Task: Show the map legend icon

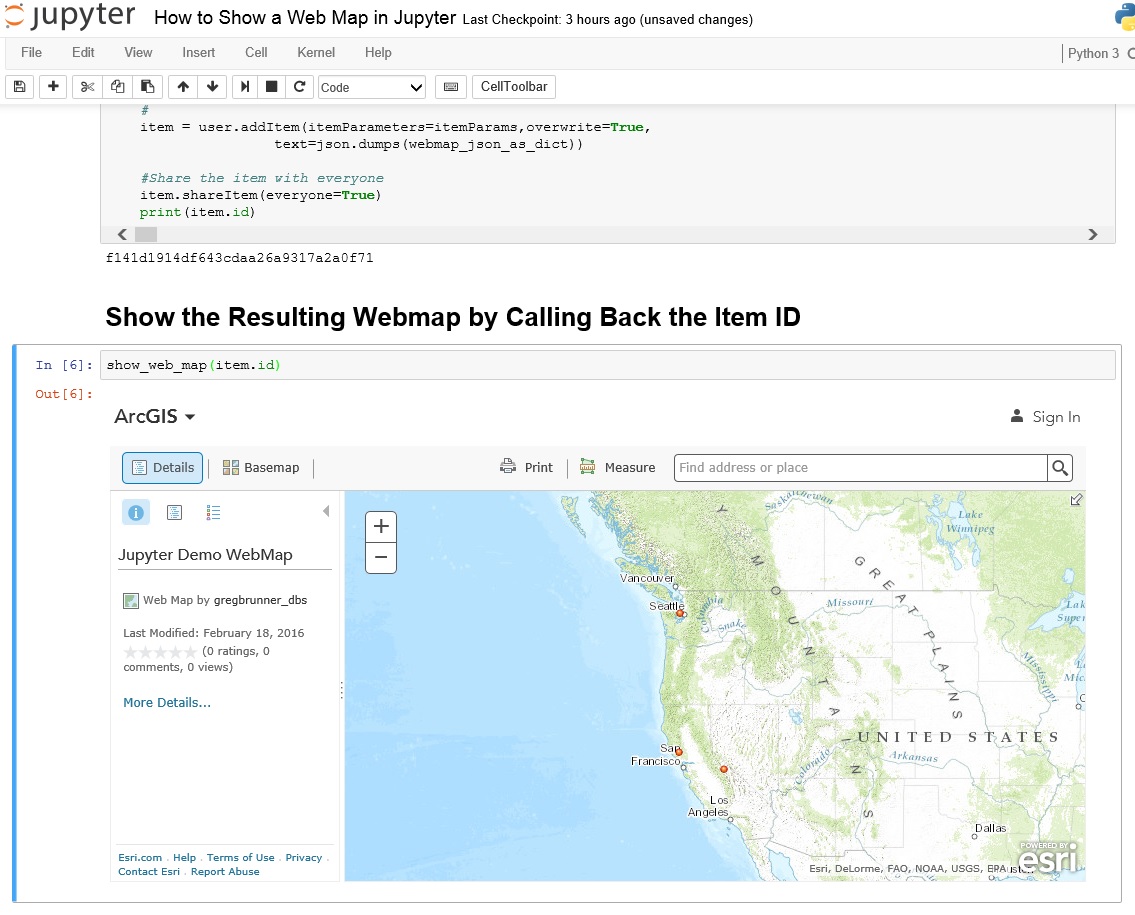Action: point(213,513)
